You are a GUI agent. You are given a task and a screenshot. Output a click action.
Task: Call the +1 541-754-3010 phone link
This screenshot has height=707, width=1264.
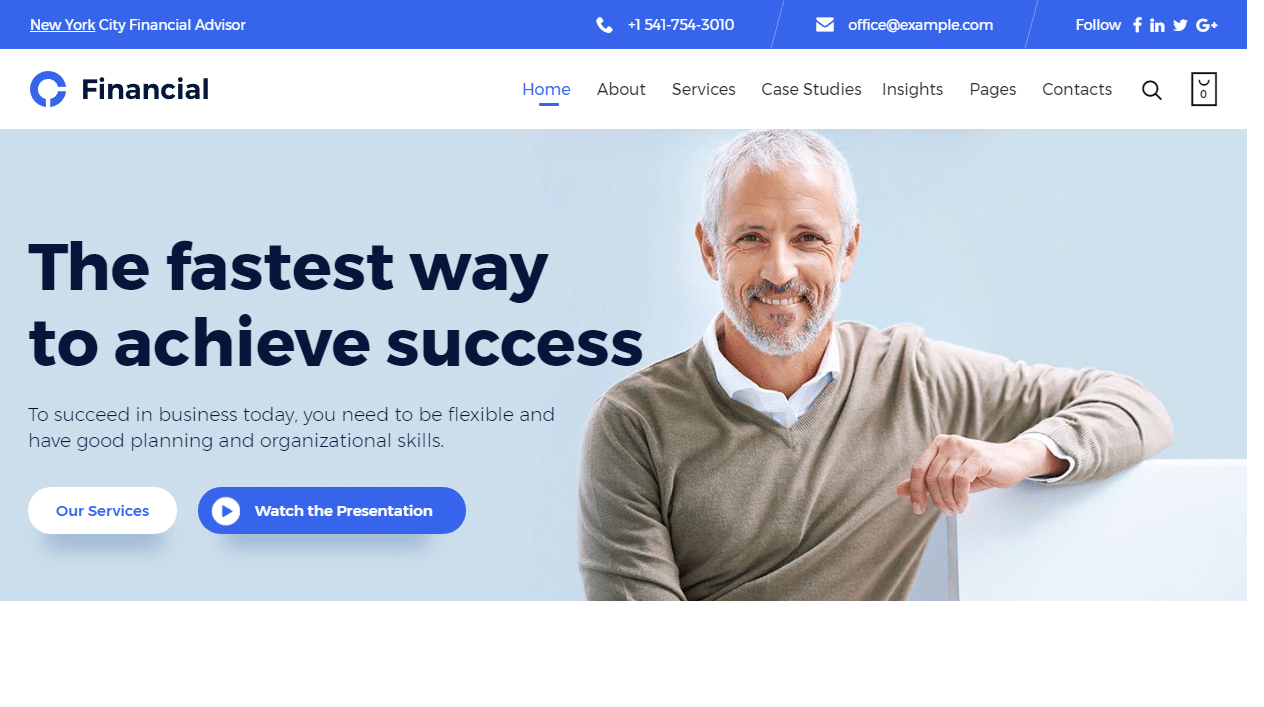click(681, 25)
